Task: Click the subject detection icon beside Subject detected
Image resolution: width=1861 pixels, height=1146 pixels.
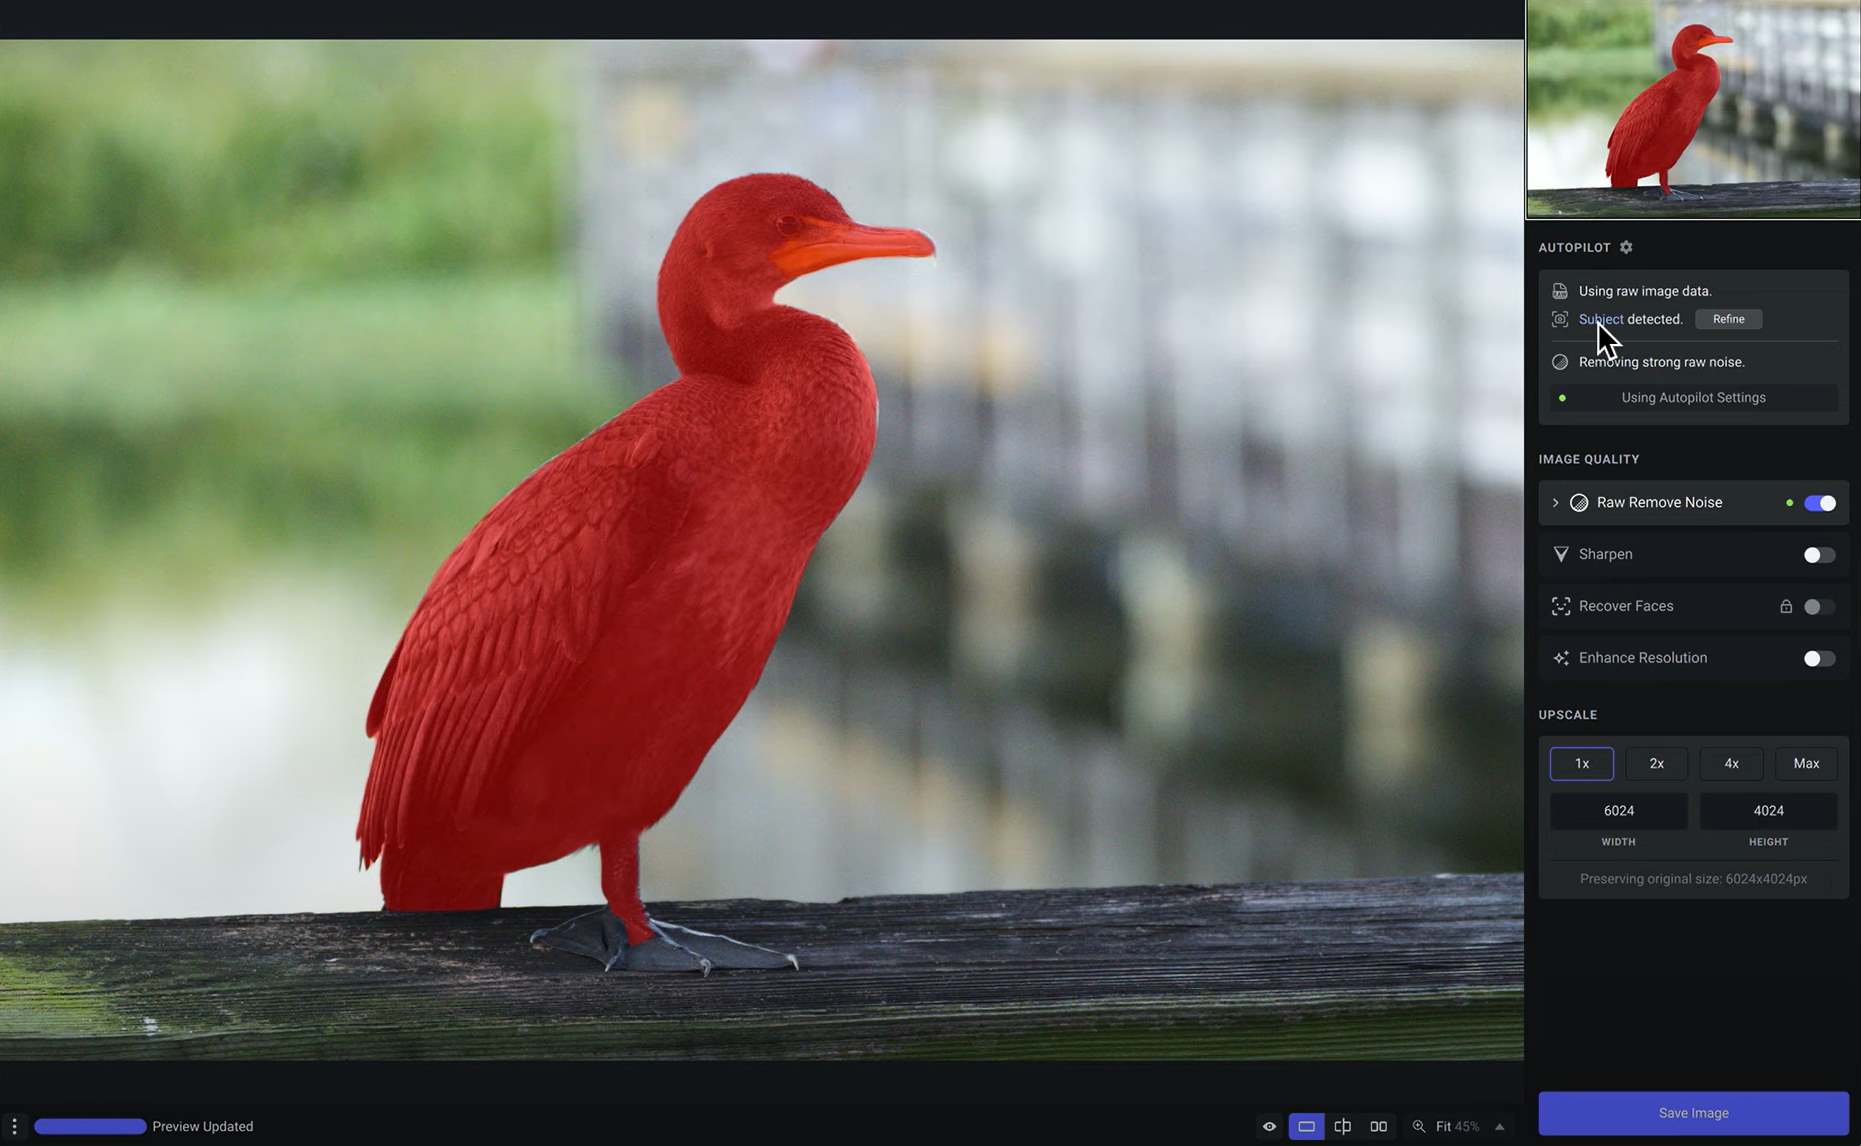Action: pyautogui.click(x=1560, y=319)
